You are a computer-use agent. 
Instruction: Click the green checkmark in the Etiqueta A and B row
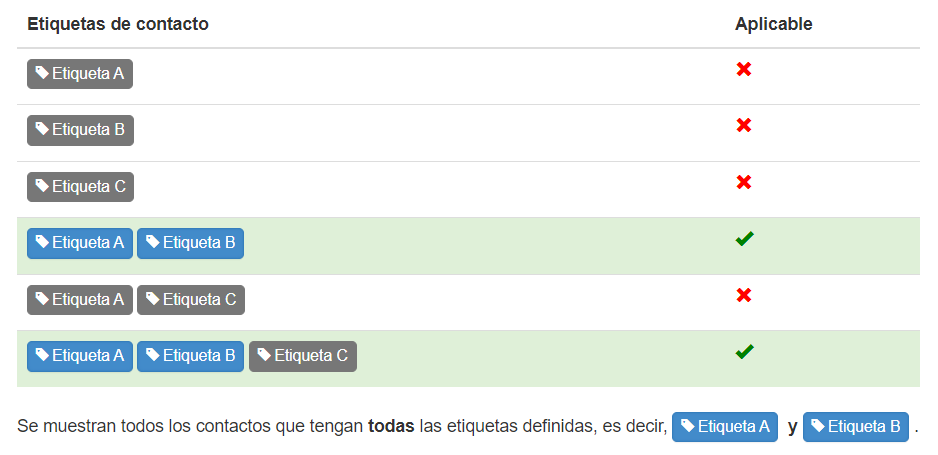coord(745,239)
